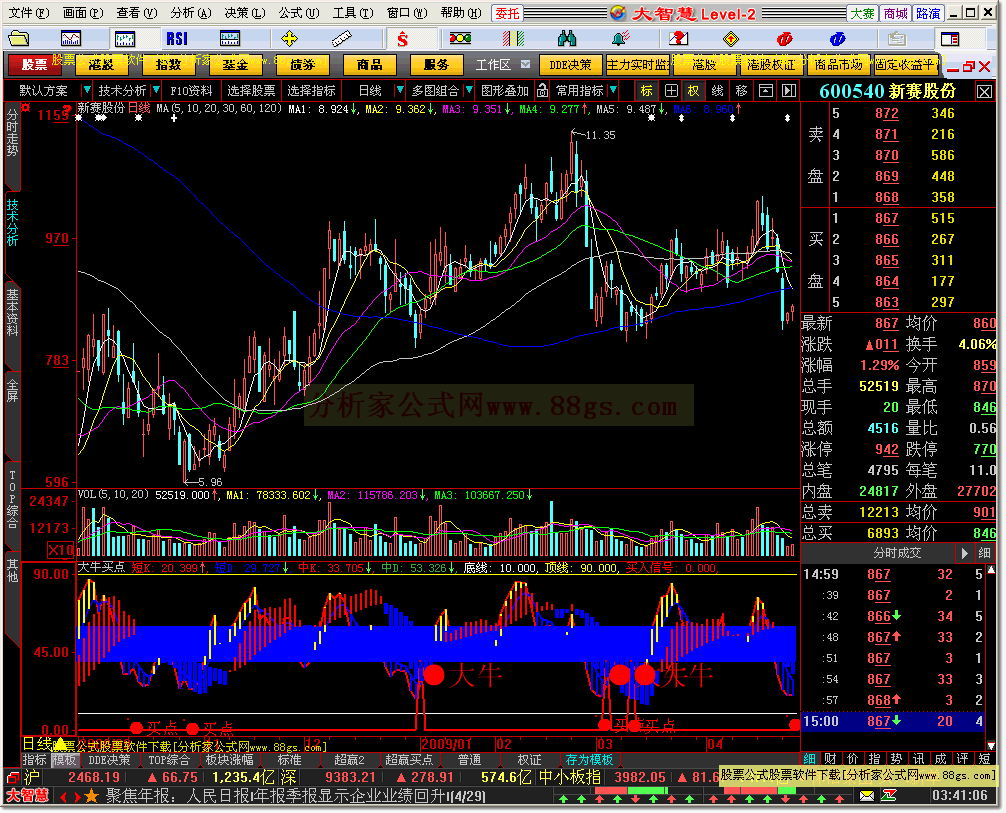Viewport: 1006px width, 813px height.
Task: Switch to the TOP综合 bottom tab
Action: [169, 760]
